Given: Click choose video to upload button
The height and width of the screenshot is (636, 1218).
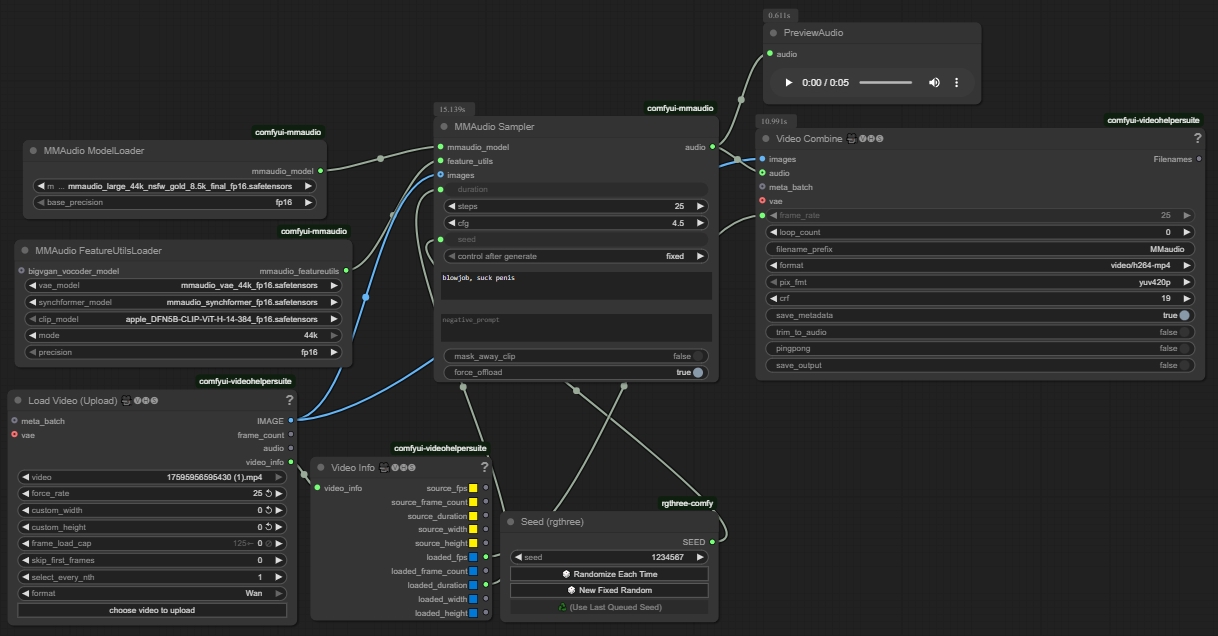Looking at the screenshot, I should [x=152, y=610].
